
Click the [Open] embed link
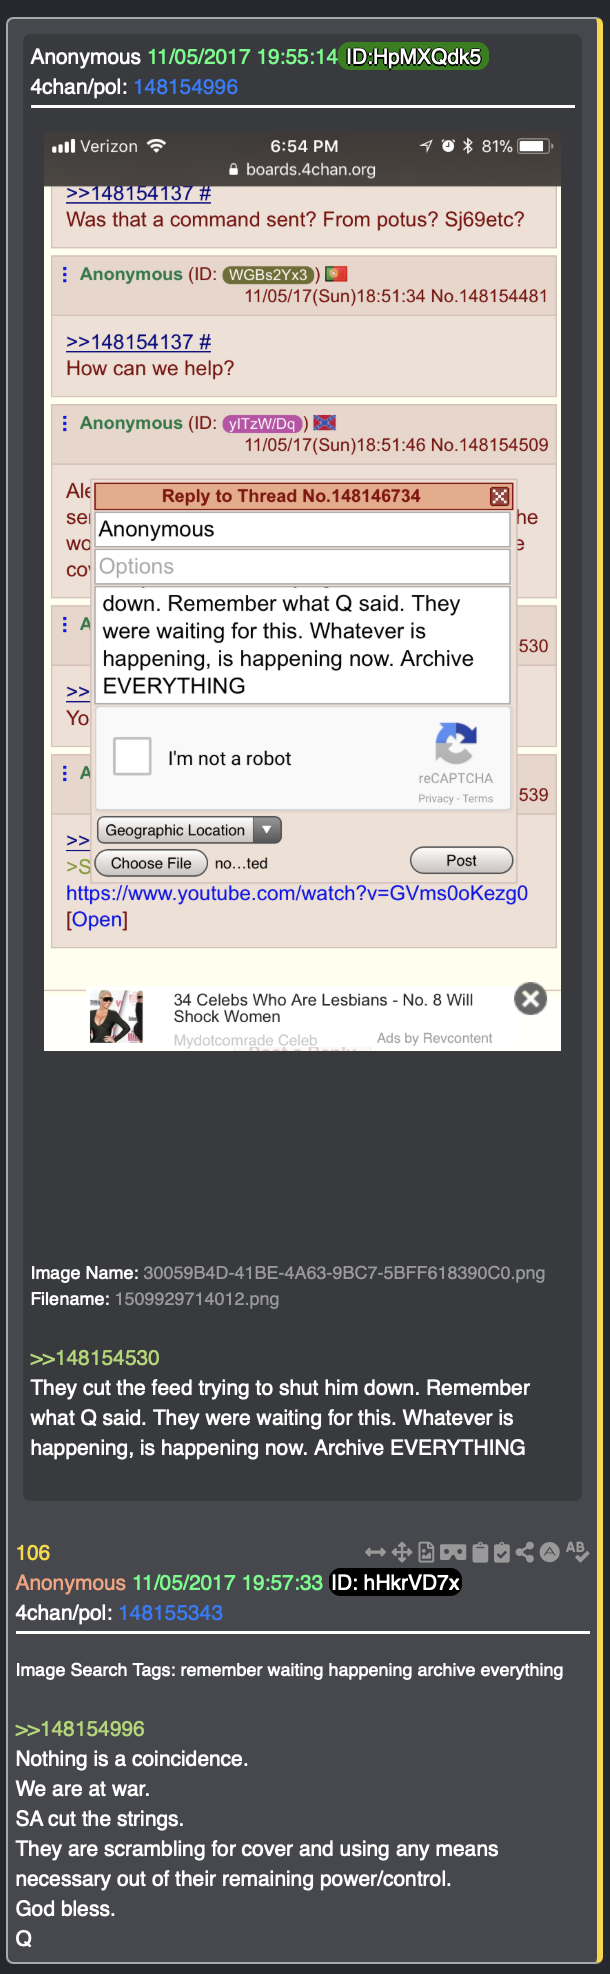[x=97, y=919]
